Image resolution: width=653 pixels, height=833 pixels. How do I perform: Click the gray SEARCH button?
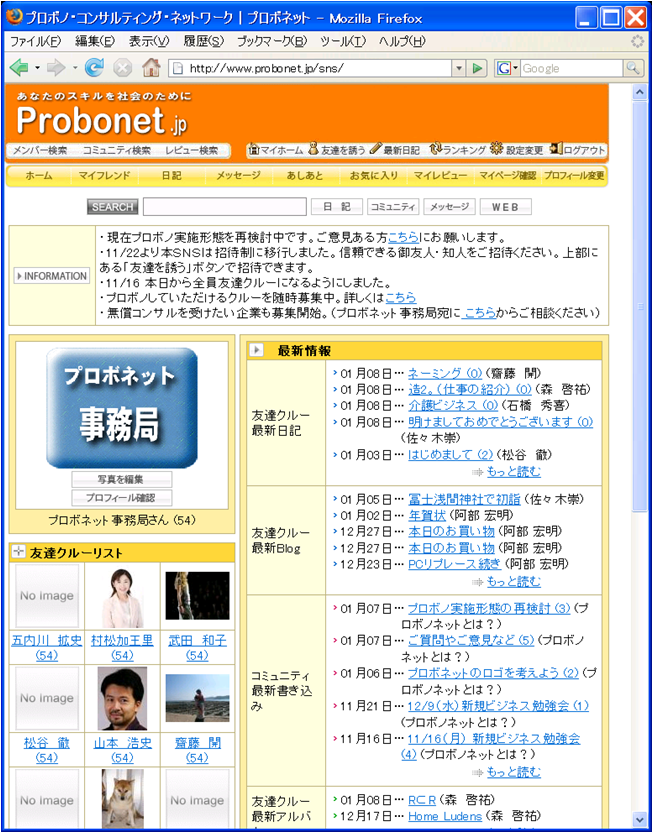(x=113, y=207)
